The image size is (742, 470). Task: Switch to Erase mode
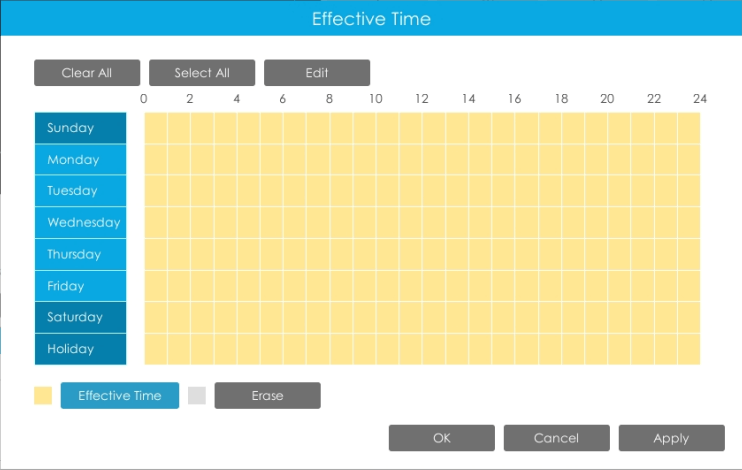coord(267,396)
